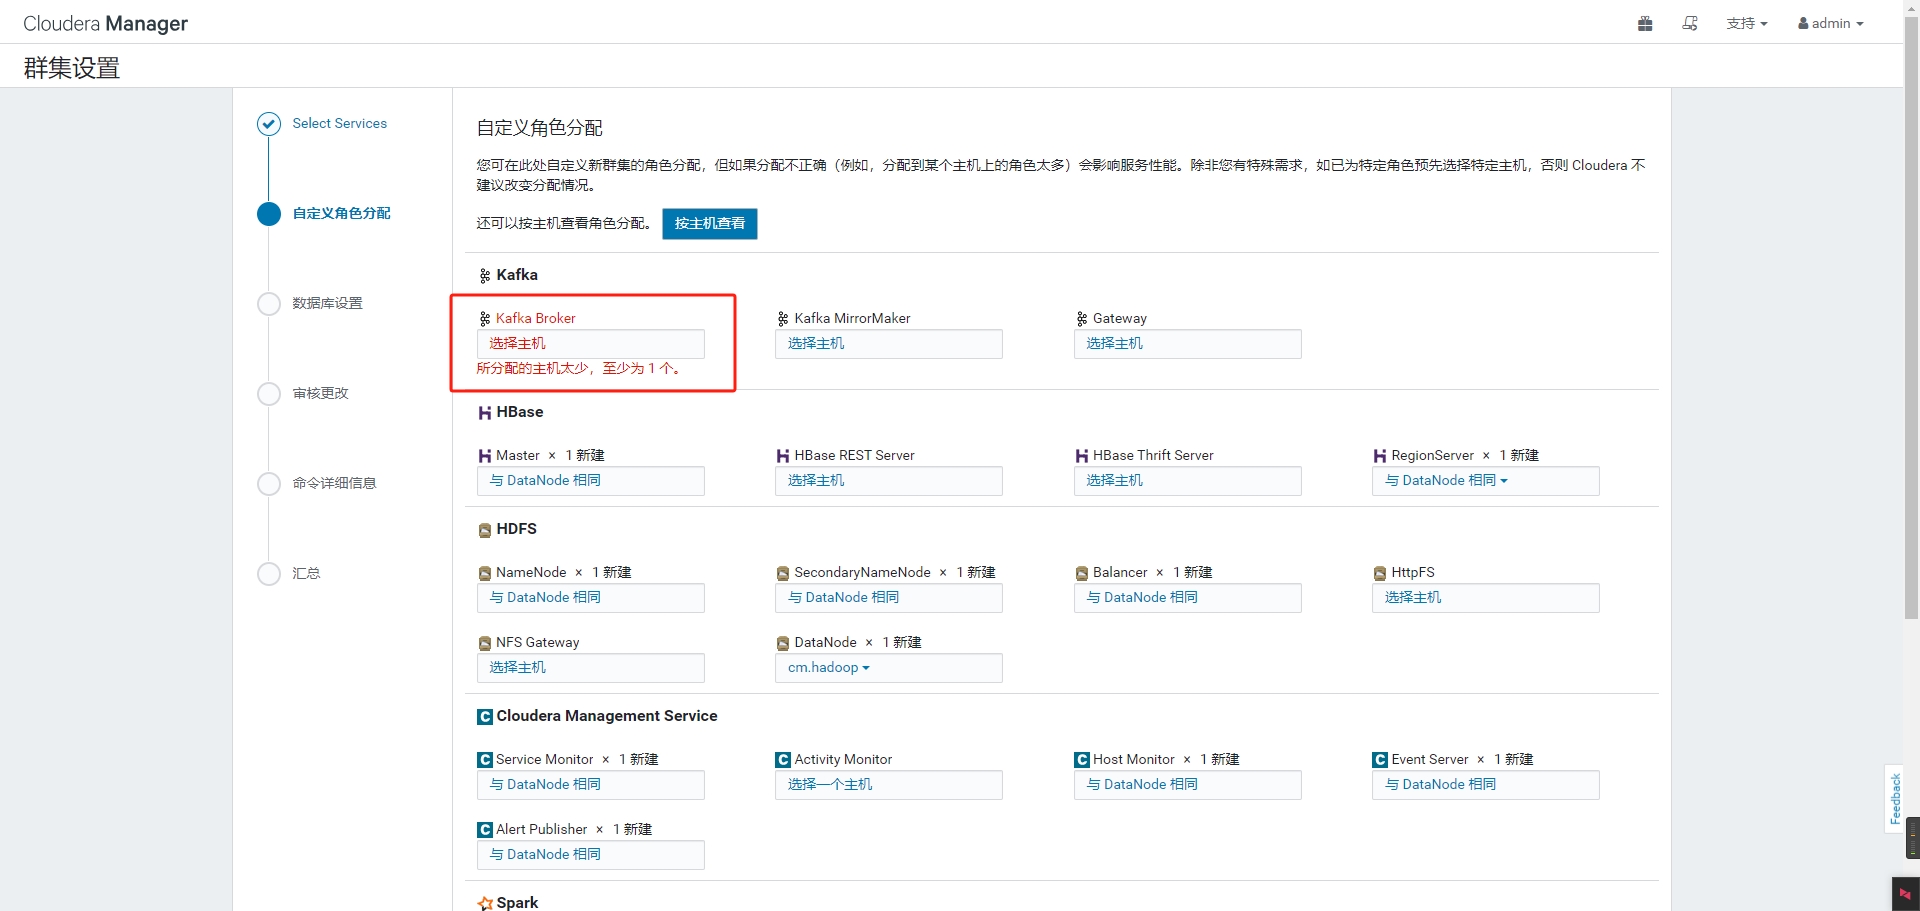Click the Balancer role icon
The height and width of the screenshot is (911, 1920).
pyautogui.click(x=1082, y=574)
